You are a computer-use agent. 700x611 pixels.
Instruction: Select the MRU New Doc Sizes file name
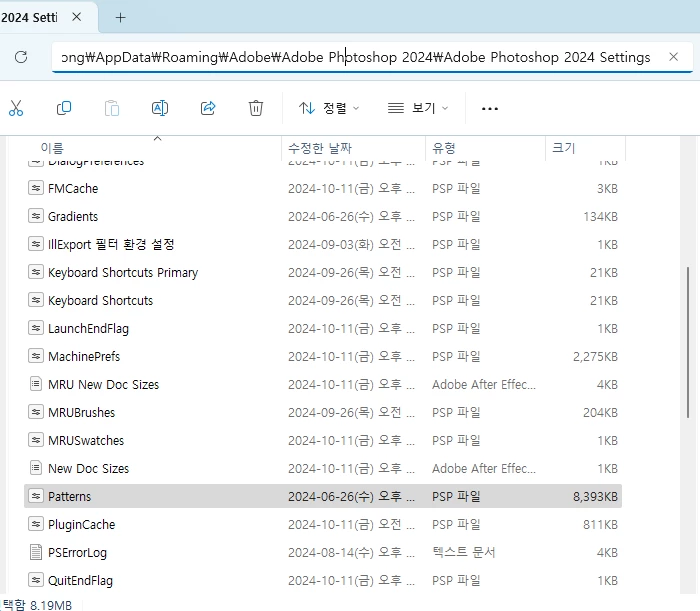[x=104, y=384]
